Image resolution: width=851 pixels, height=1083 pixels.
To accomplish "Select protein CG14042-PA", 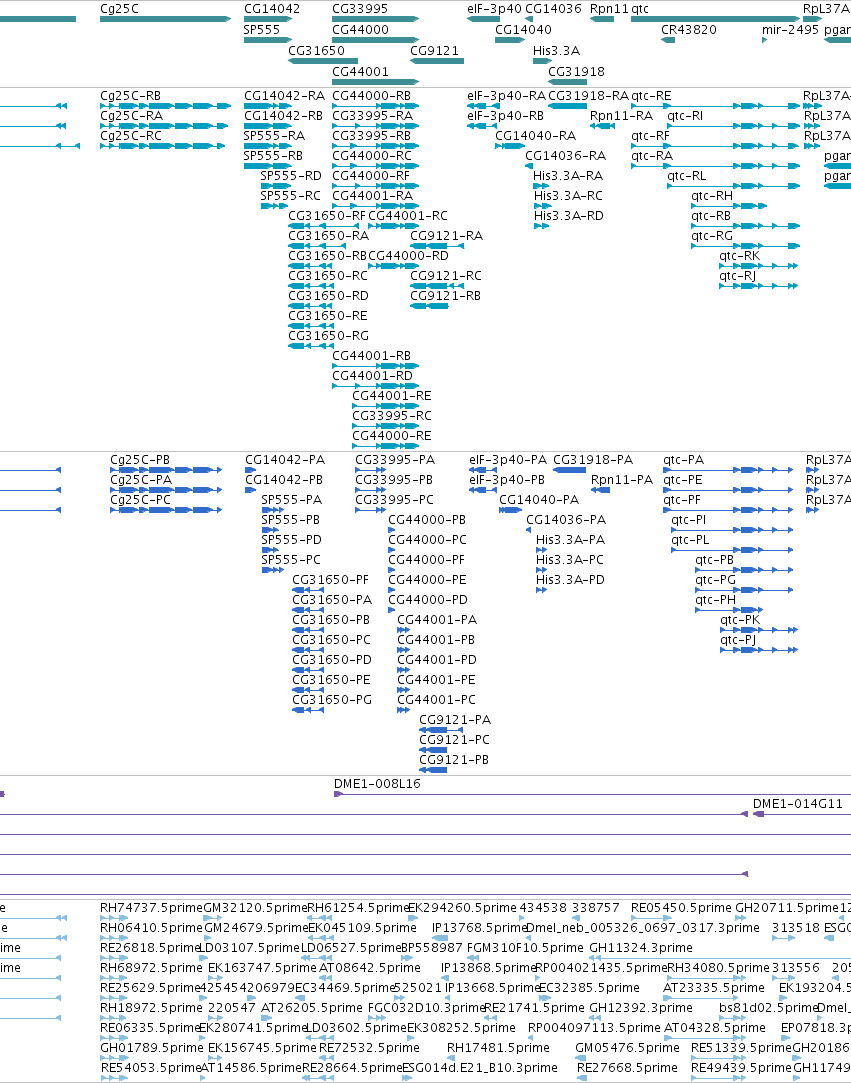I will pyautogui.click(x=285, y=460).
